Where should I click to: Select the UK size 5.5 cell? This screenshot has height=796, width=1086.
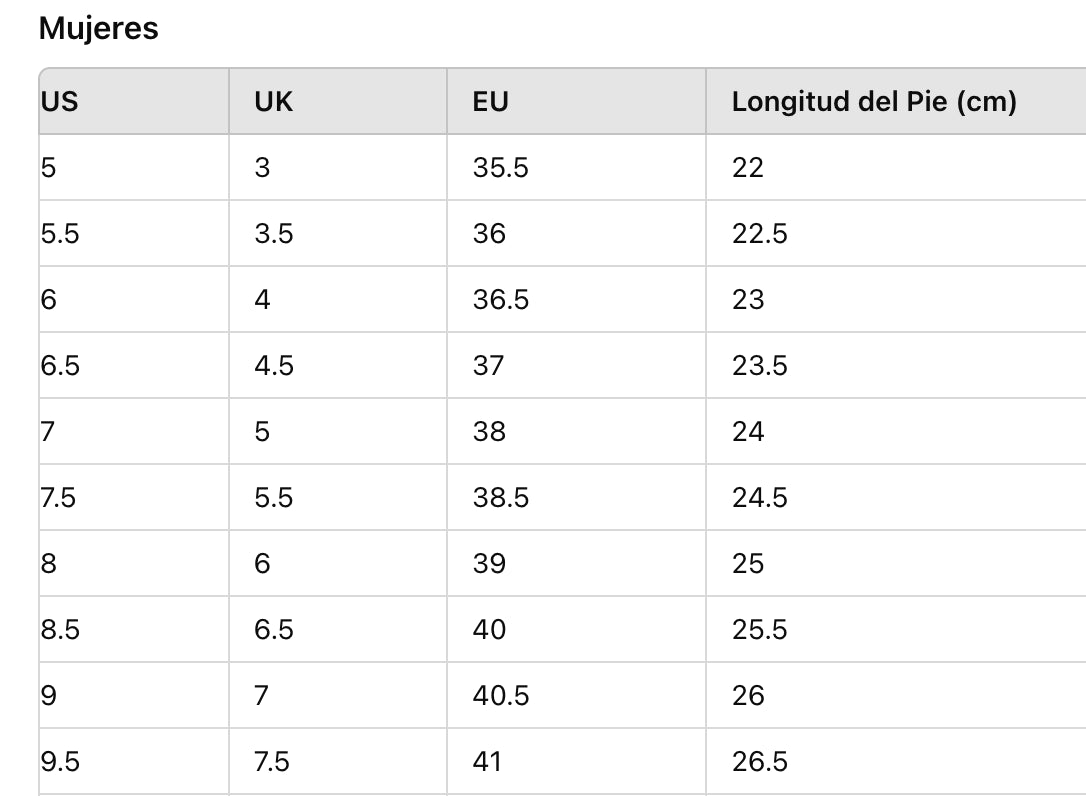(x=274, y=497)
